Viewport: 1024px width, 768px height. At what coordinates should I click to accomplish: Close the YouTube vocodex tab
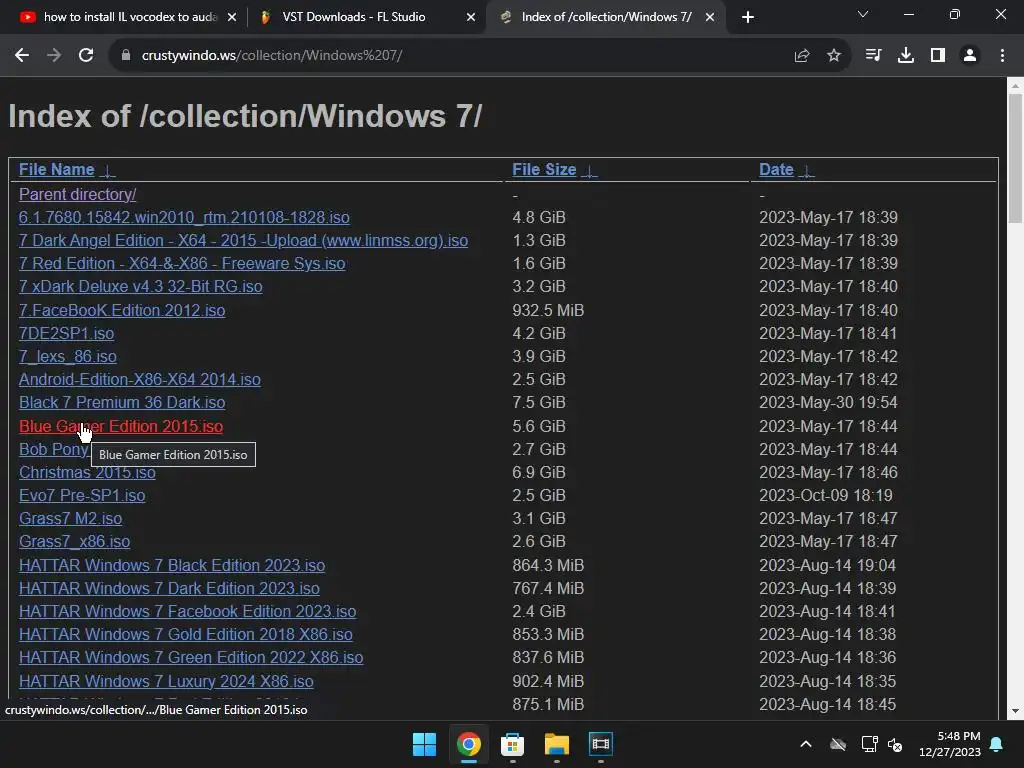pyautogui.click(x=232, y=18)
